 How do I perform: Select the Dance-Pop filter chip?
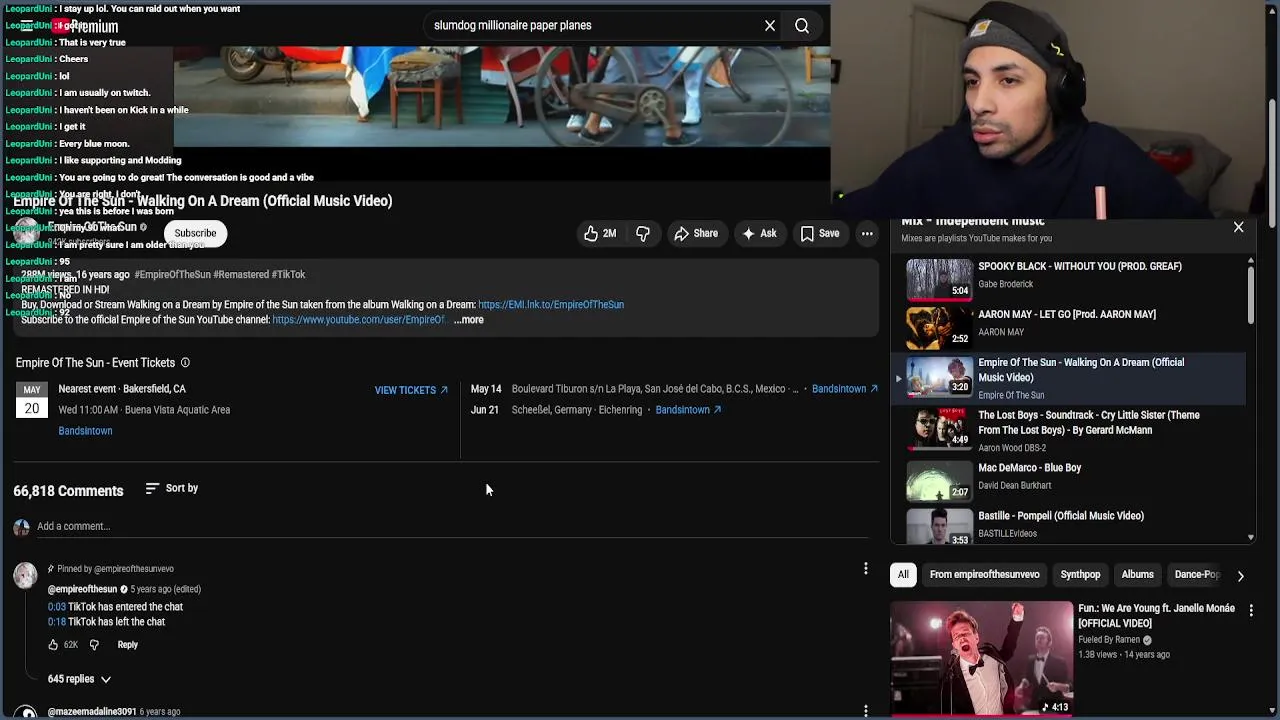1197,575
